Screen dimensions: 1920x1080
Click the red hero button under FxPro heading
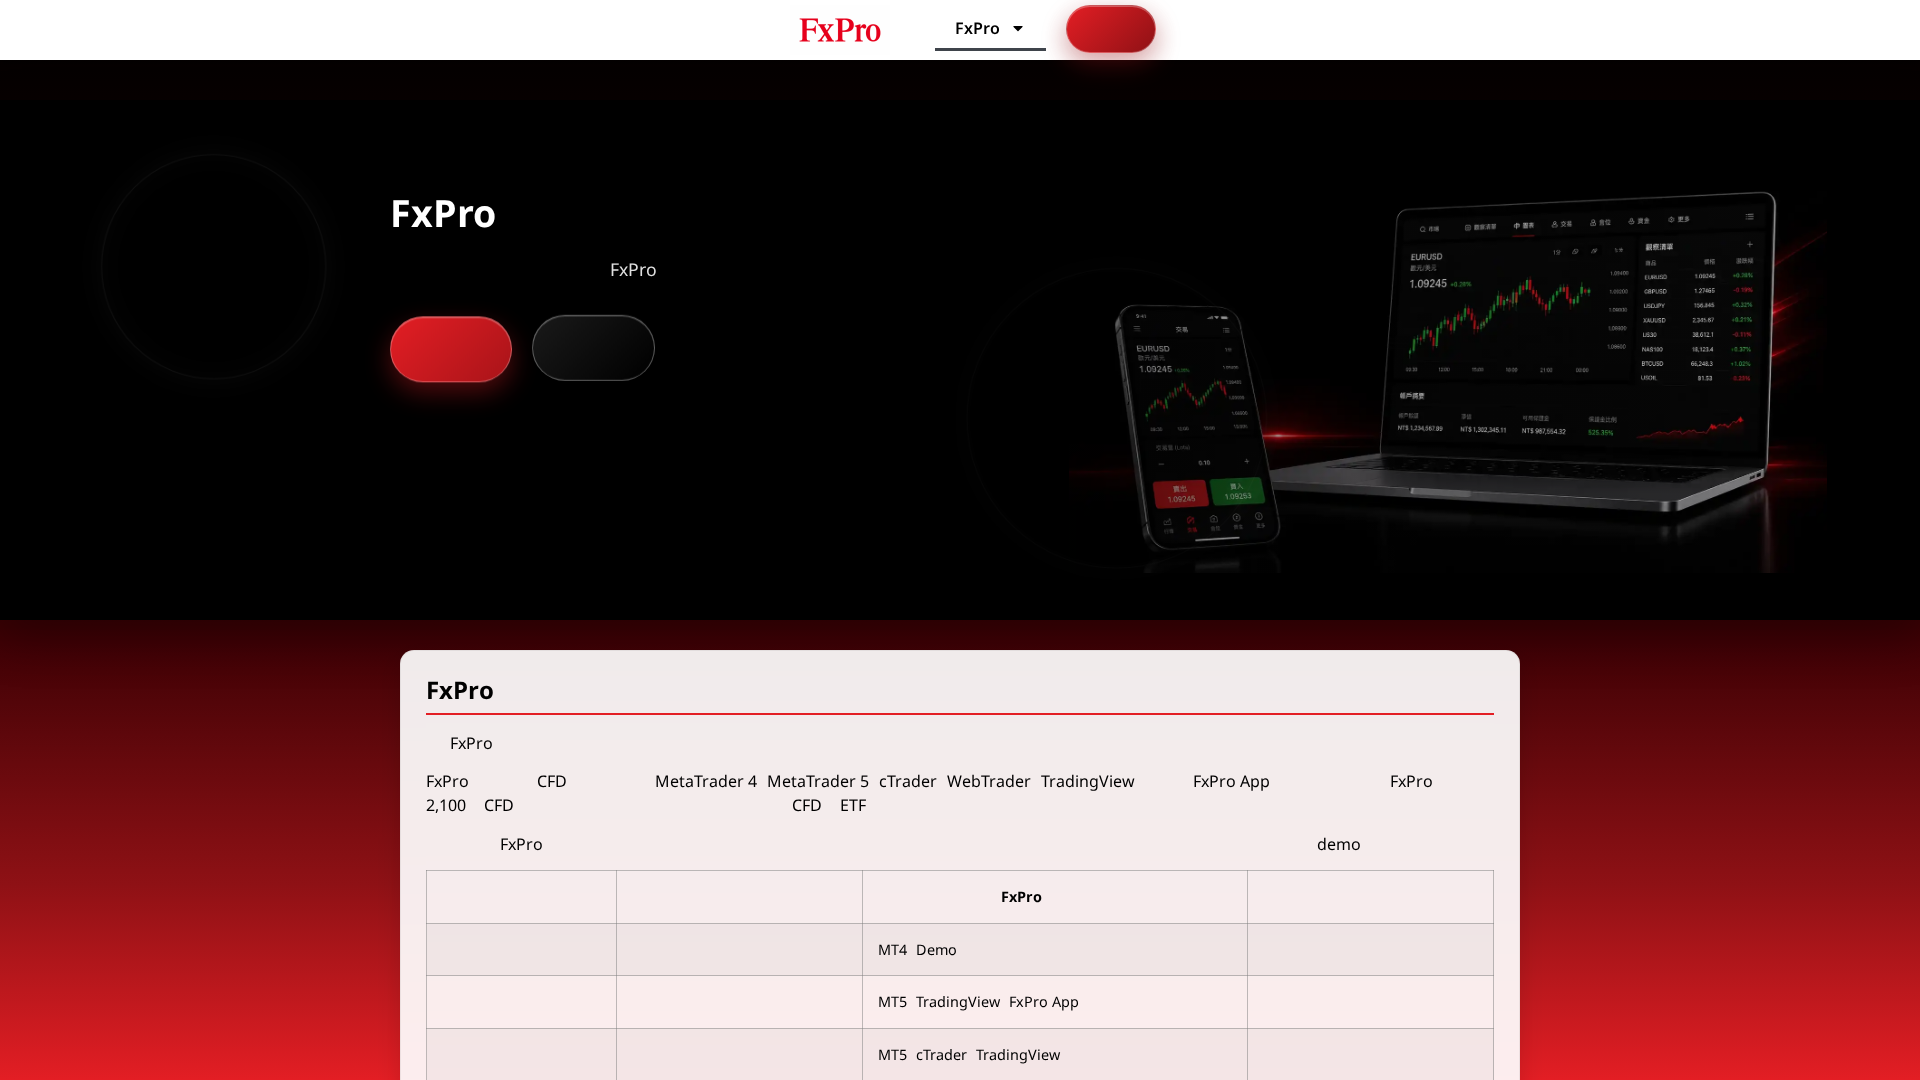point(451,349)
